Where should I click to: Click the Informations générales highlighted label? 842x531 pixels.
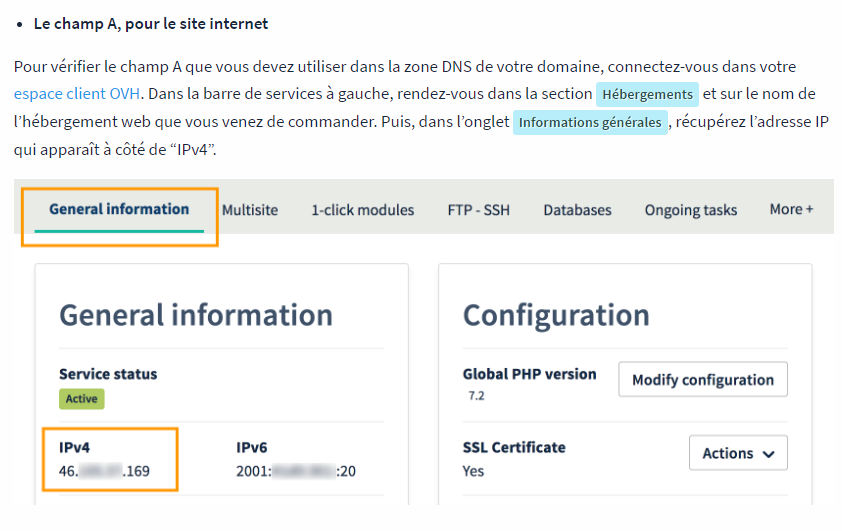coord(590,123)
